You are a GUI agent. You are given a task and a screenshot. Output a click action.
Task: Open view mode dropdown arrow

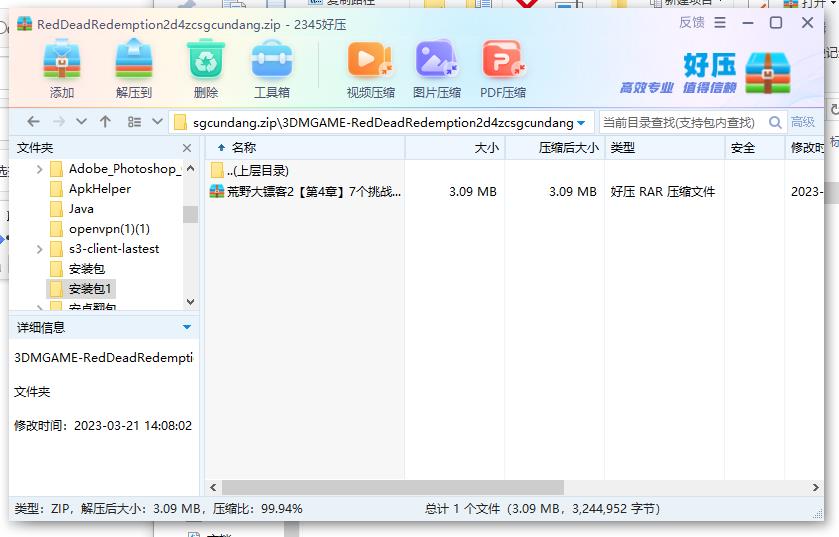coord(157,122)
